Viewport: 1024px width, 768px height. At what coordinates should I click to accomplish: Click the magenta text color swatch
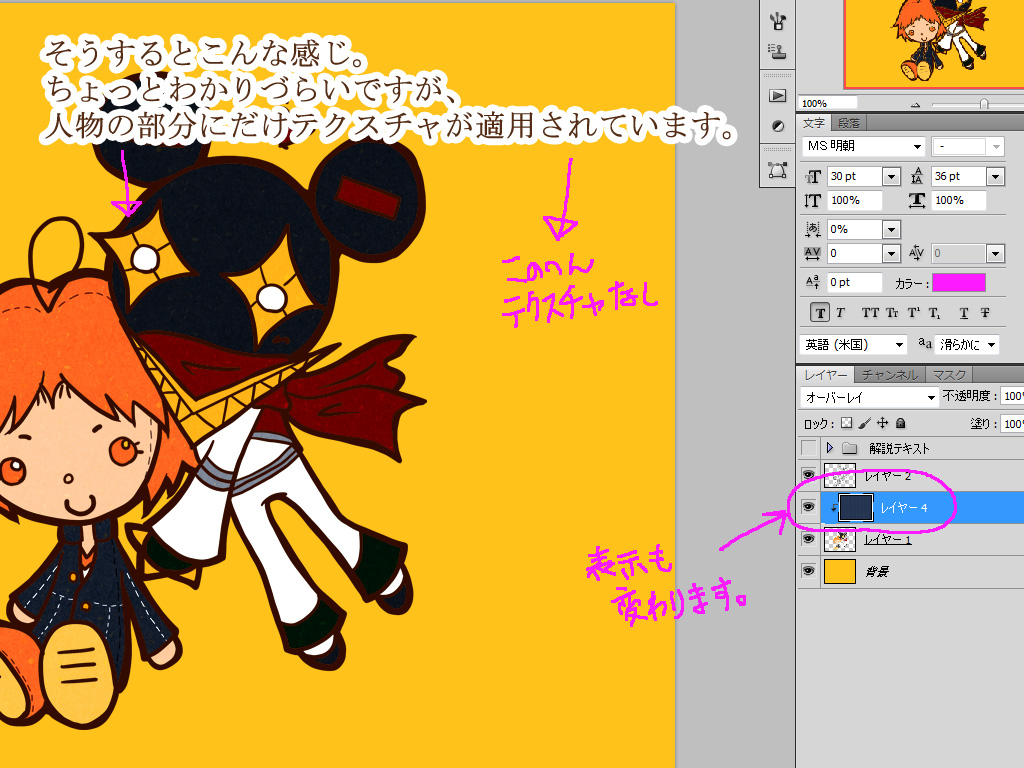coord(958,283)
